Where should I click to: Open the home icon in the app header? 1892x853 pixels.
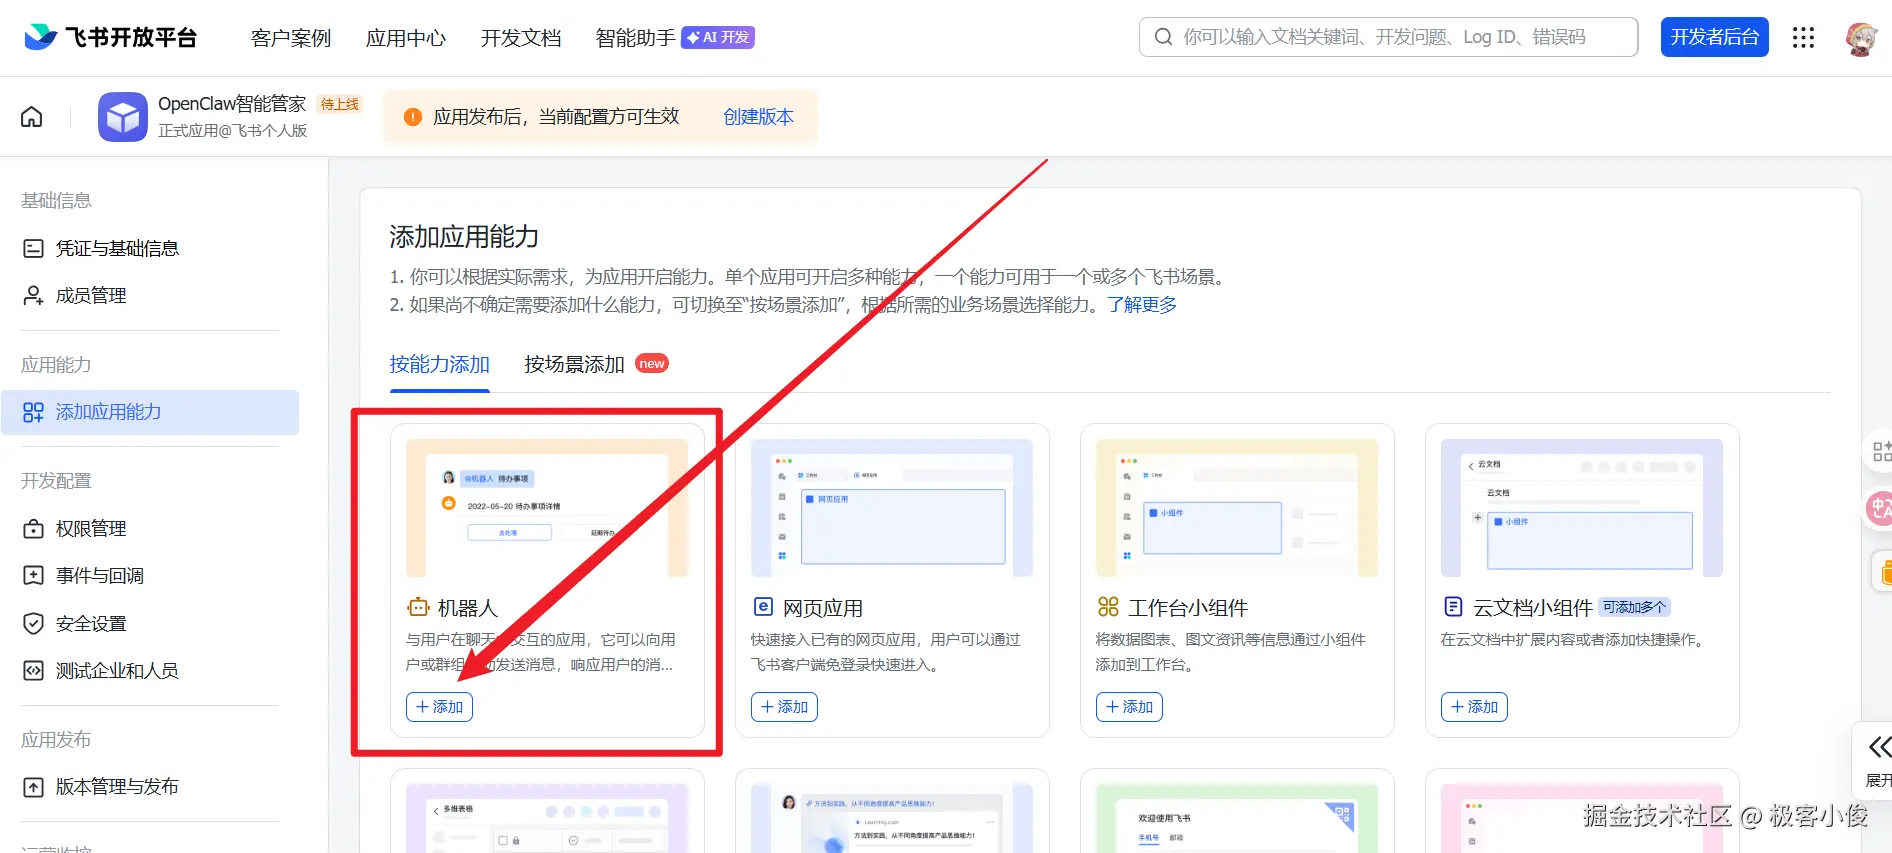click(32, 117)
